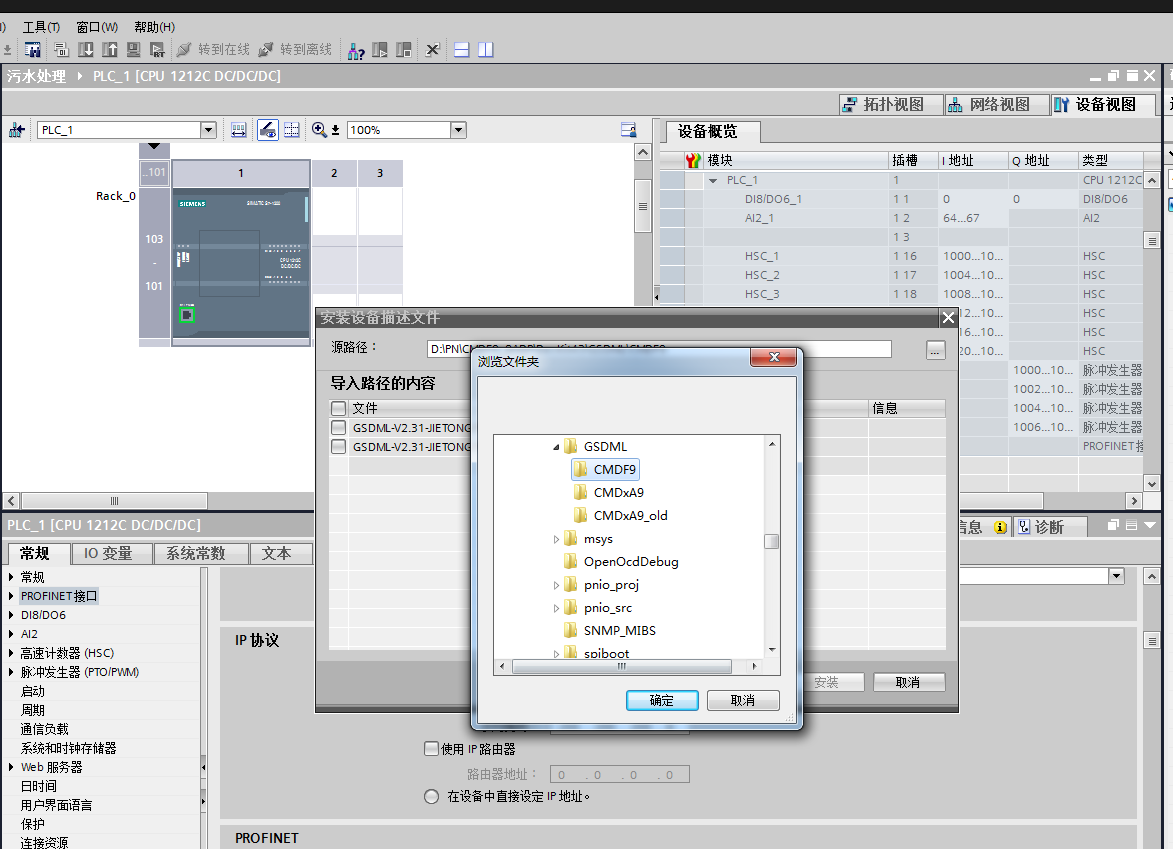Viewport: 1173px width, 849px height.
Task: Click the accessible devices icon in the toolbar
Action: coord(355,50)
